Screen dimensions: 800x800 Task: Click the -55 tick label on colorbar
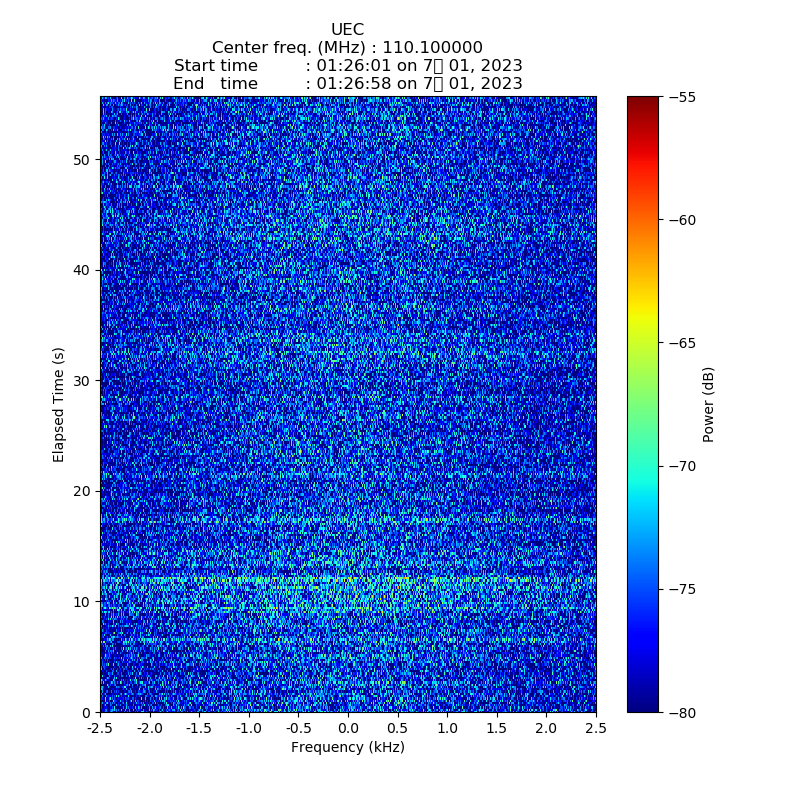click(x=682, y=97)
